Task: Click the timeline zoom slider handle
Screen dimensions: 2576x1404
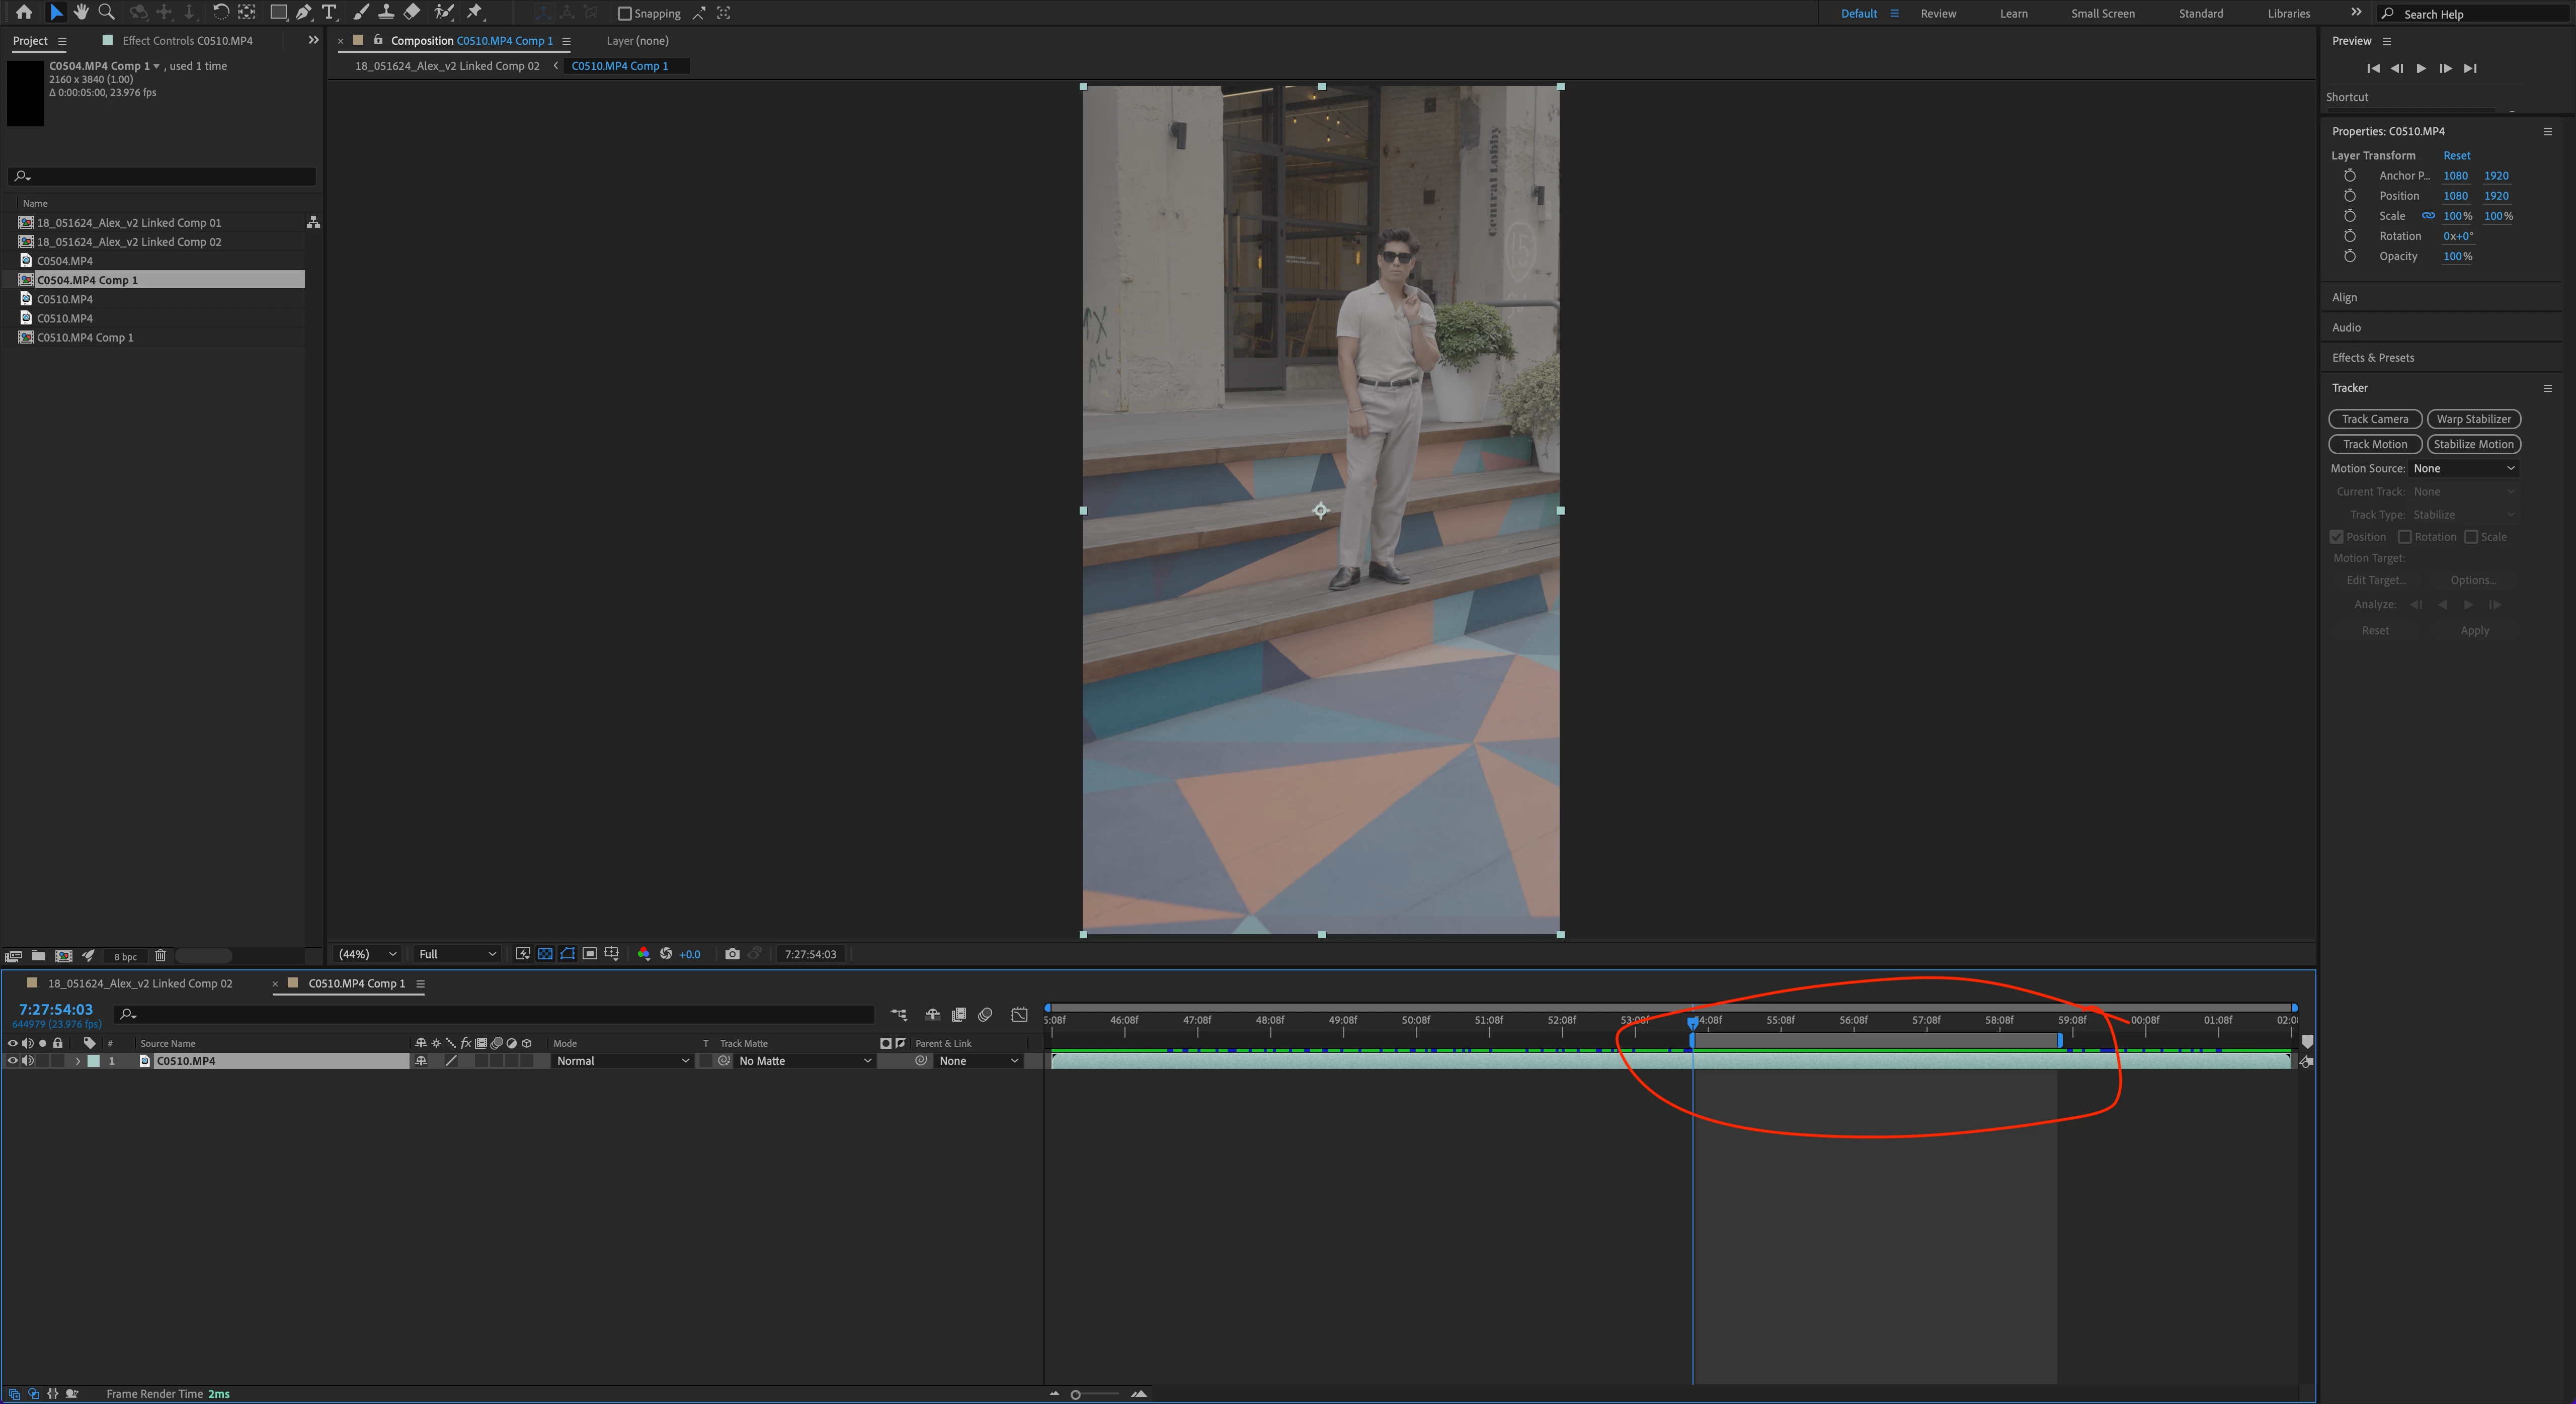Action: click(x=1076, y=1394)
